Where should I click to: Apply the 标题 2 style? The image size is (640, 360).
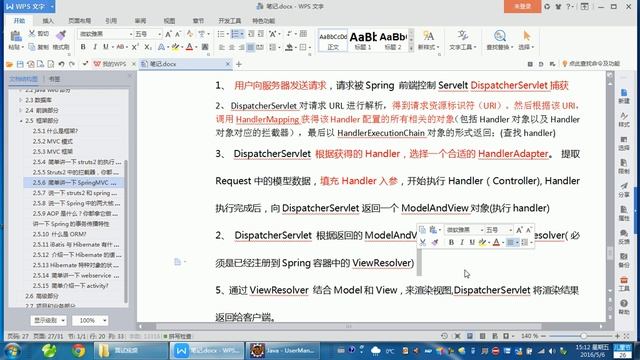click(x=393, y=40)
